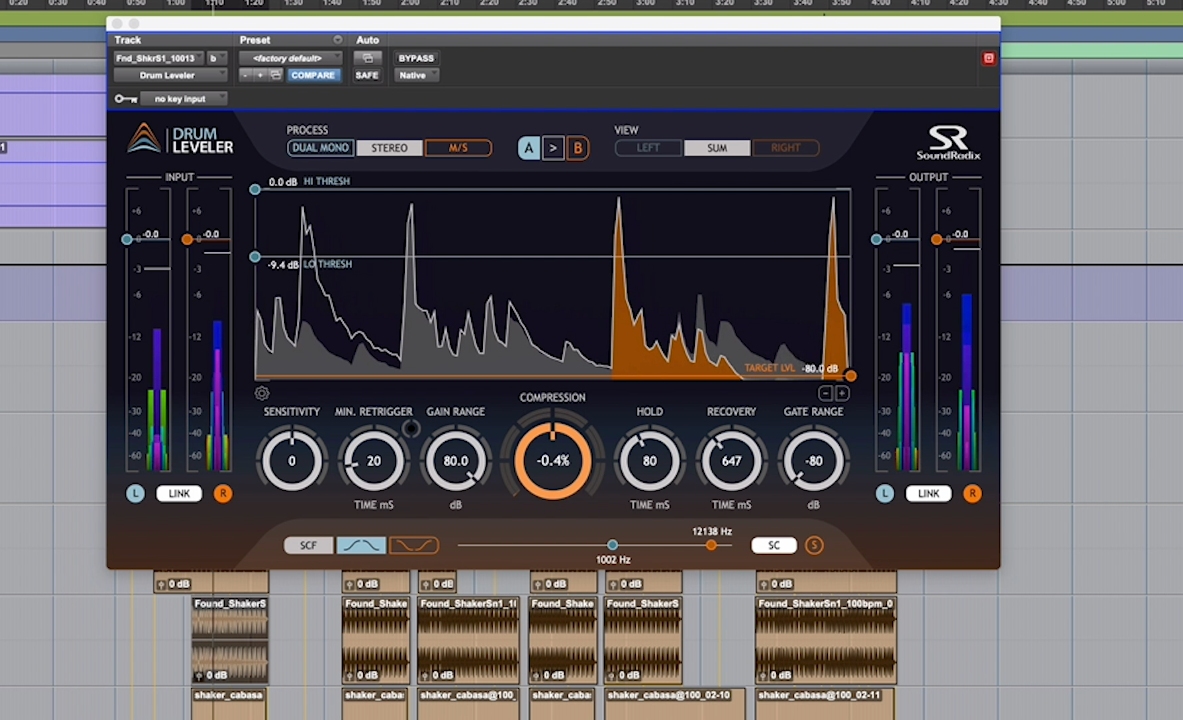Click the sidechain solo S icon

point(814,545)
